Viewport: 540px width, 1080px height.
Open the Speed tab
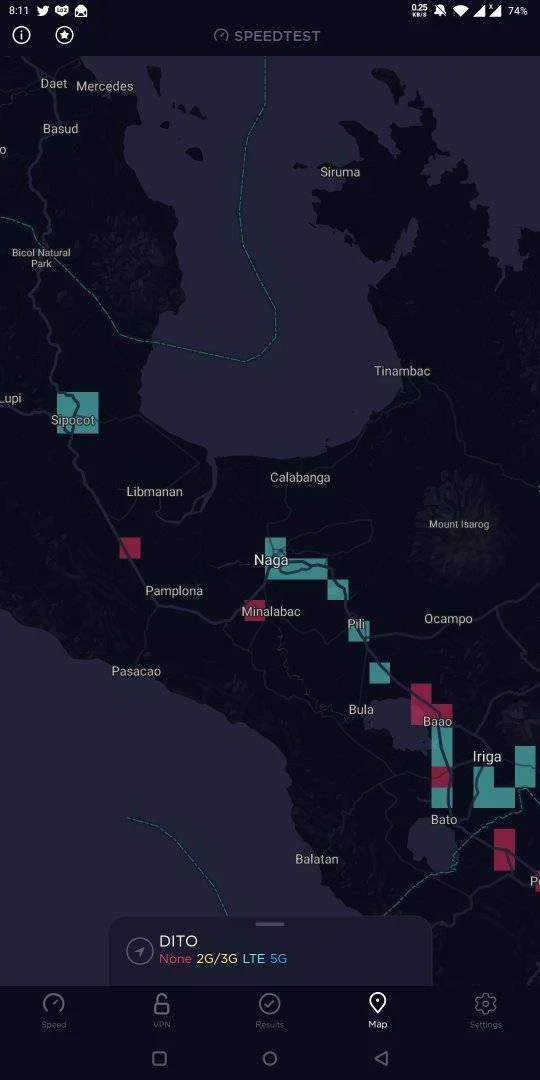(54, 1010)
